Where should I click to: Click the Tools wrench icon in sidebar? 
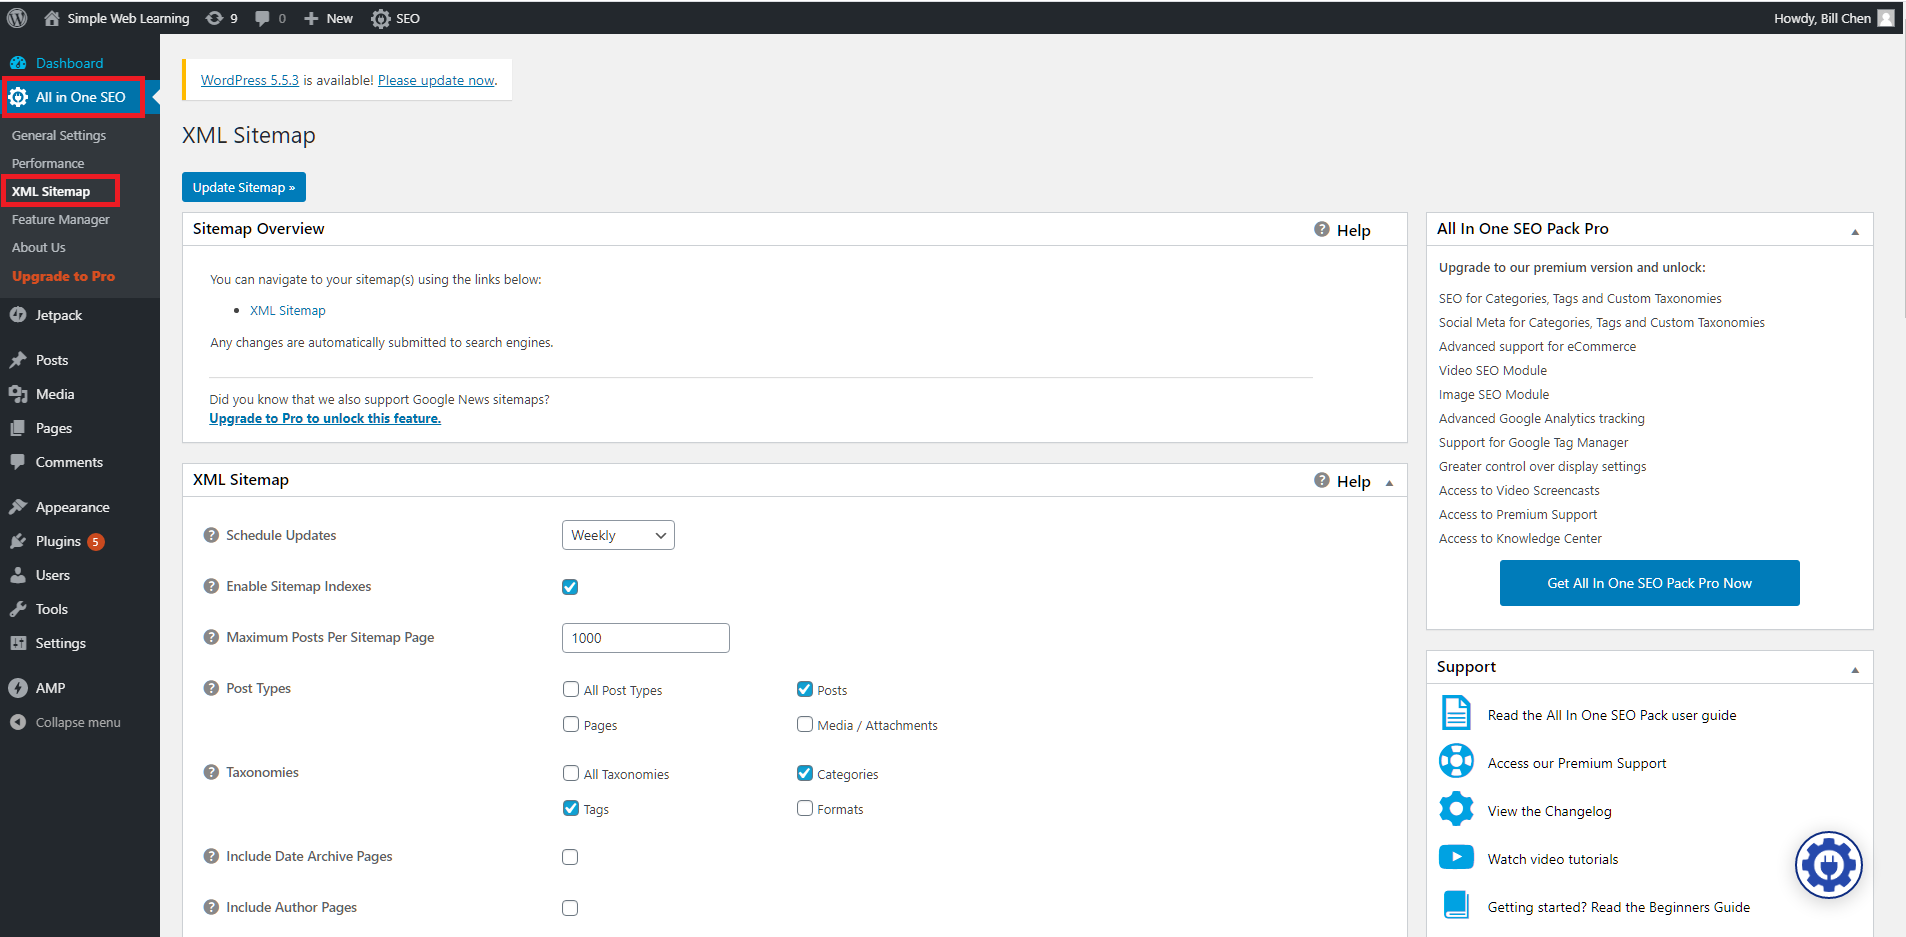[18, 609]
